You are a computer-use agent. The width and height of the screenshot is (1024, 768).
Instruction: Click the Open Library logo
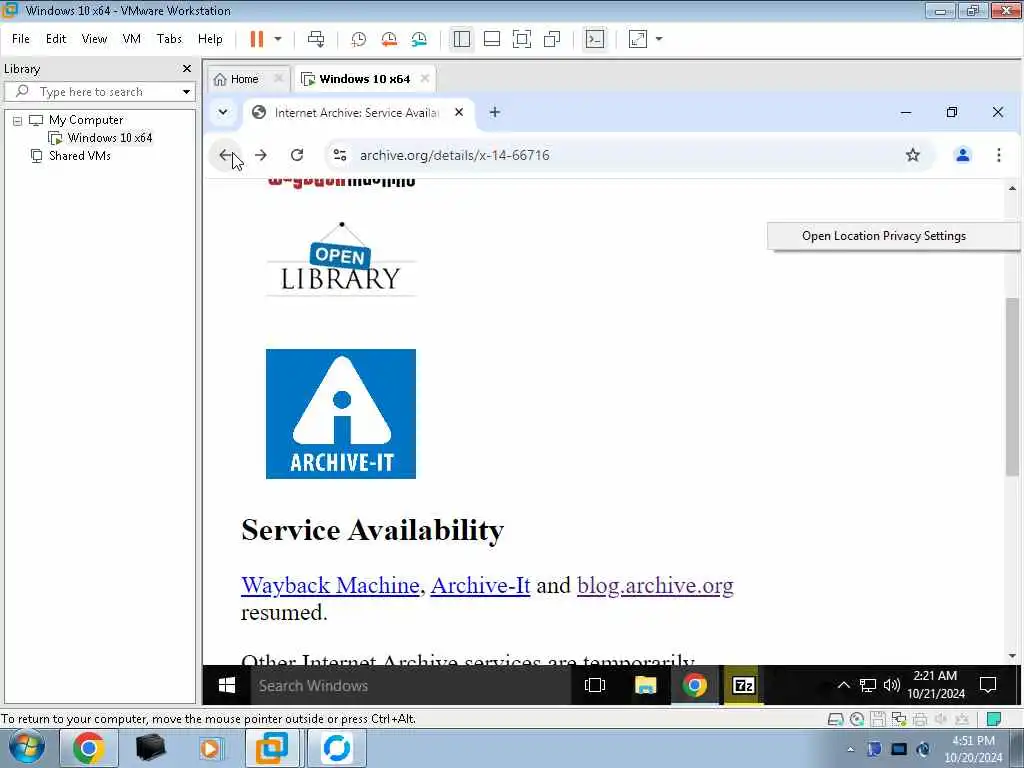(341, 259)
